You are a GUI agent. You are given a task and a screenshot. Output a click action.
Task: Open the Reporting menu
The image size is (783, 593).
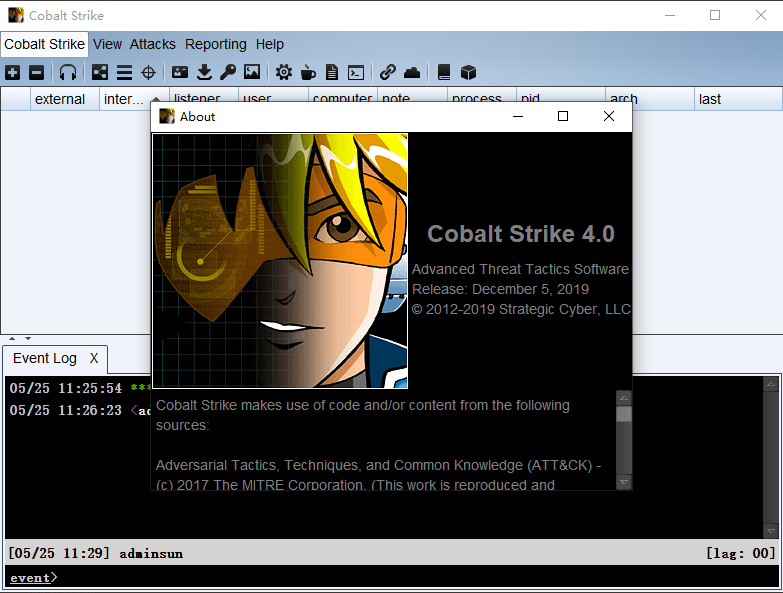pos(216,44)
